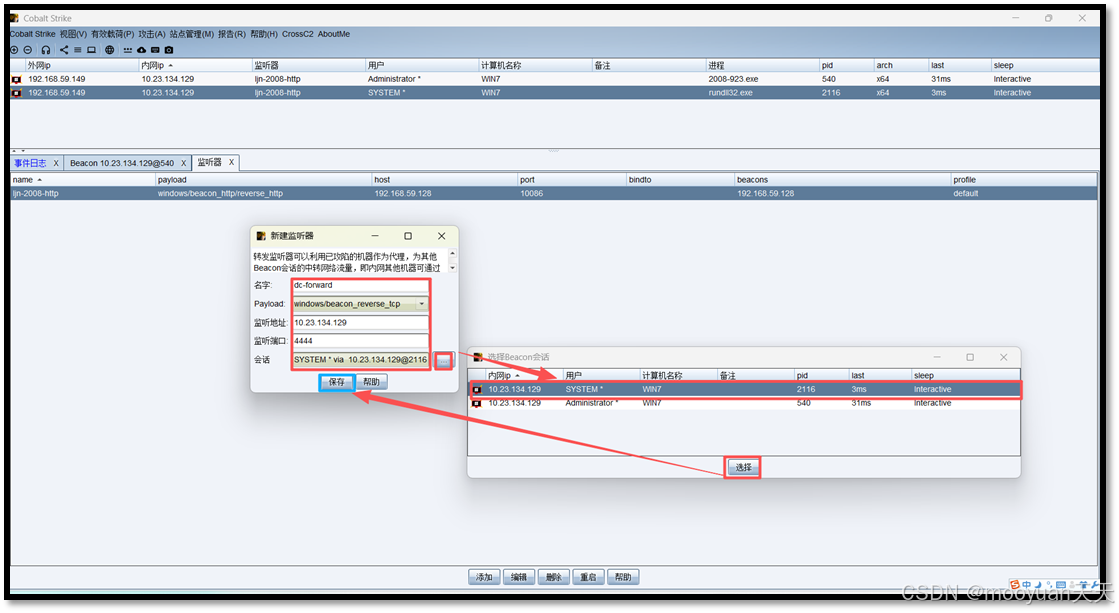
Task: Open screenshots via the camera icon
Action: pos(168,50)
